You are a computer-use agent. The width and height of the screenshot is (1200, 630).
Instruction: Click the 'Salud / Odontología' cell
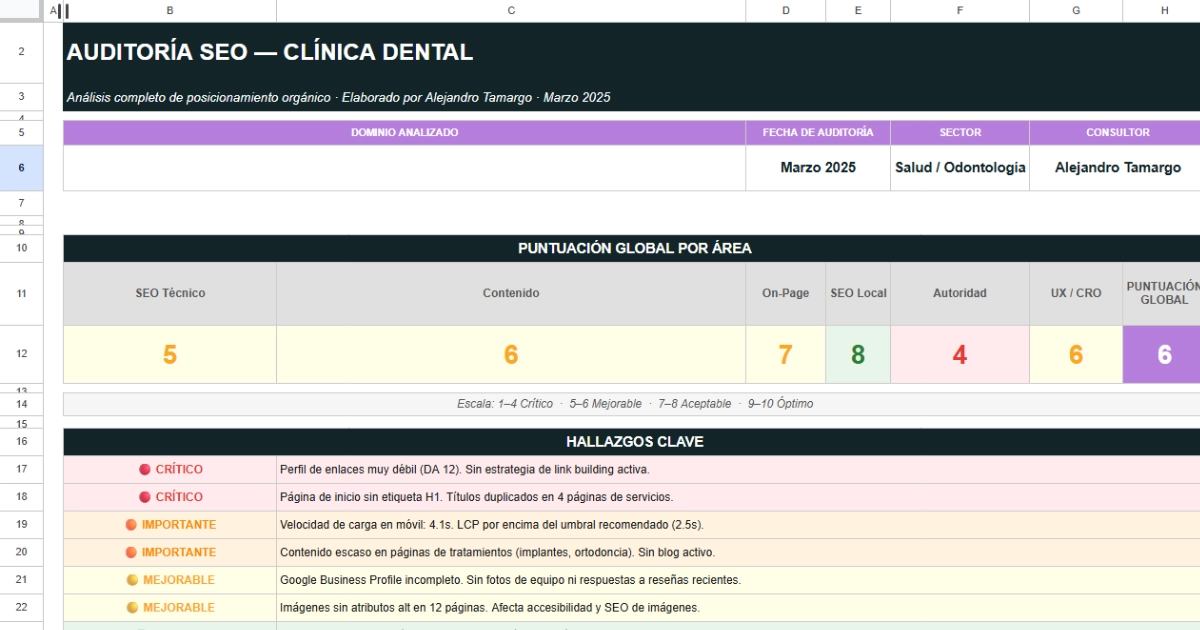960,168
